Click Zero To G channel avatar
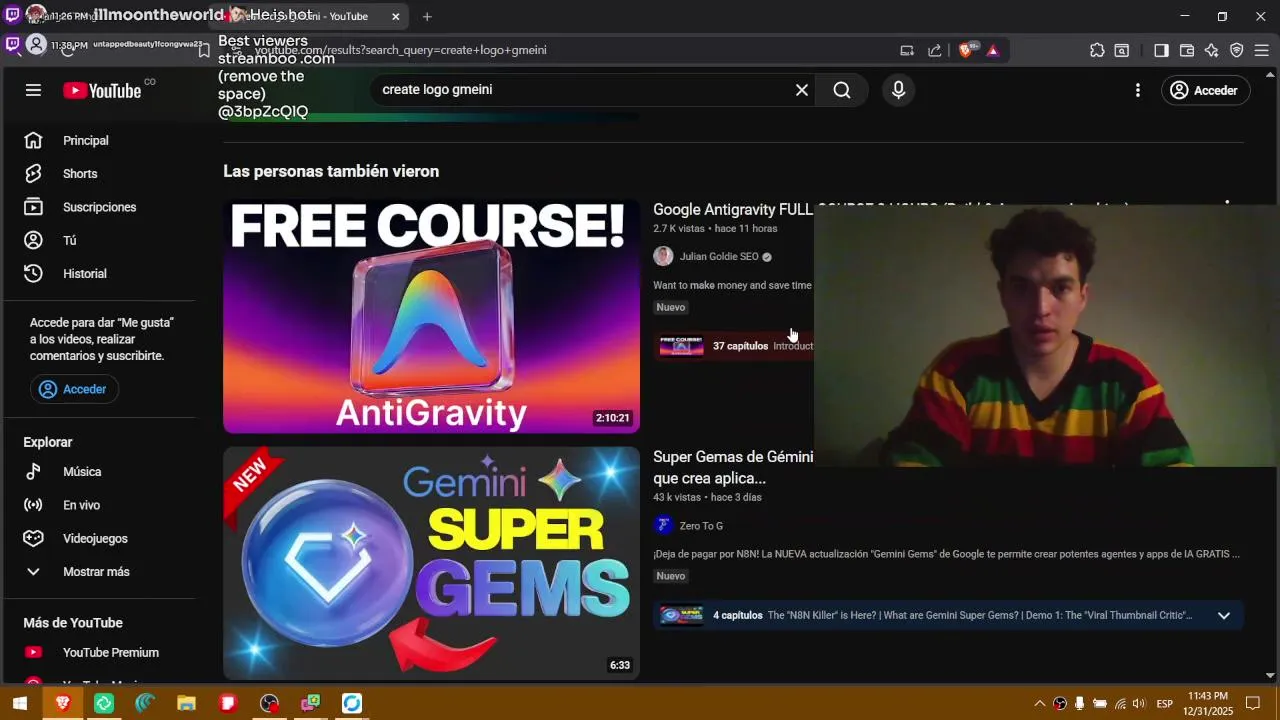Viewport: 1280px width, 720px height. click(x=663, y=525)
